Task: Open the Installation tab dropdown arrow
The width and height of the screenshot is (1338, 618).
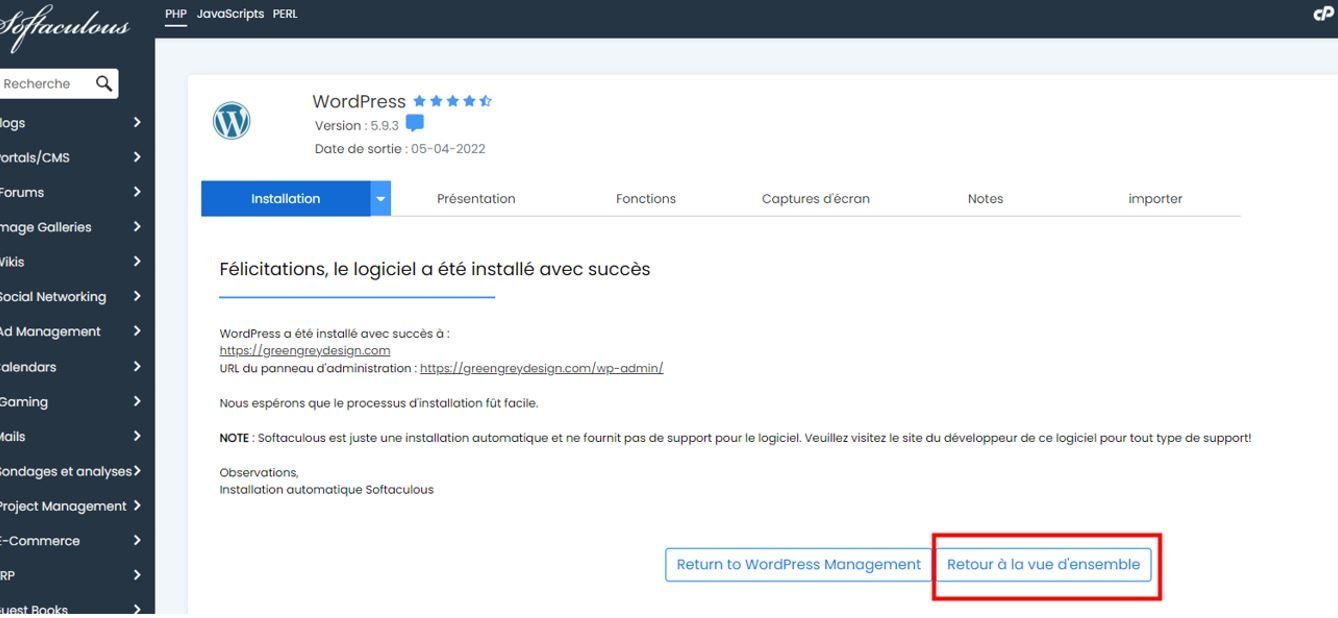Action: point(380,198)
